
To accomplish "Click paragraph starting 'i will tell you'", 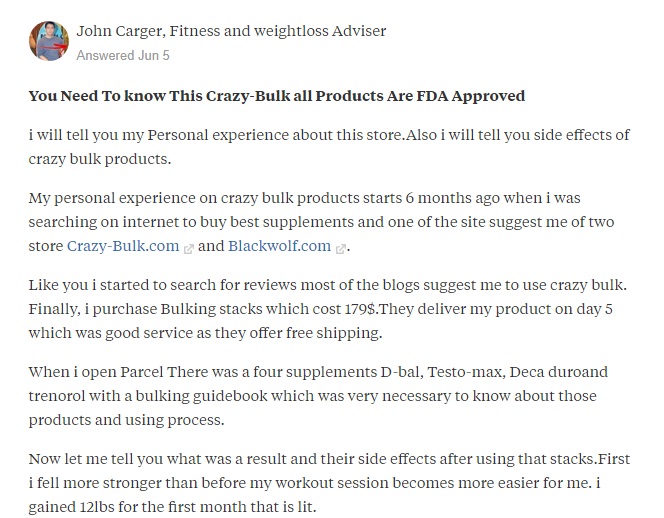I will coord(329,147).
